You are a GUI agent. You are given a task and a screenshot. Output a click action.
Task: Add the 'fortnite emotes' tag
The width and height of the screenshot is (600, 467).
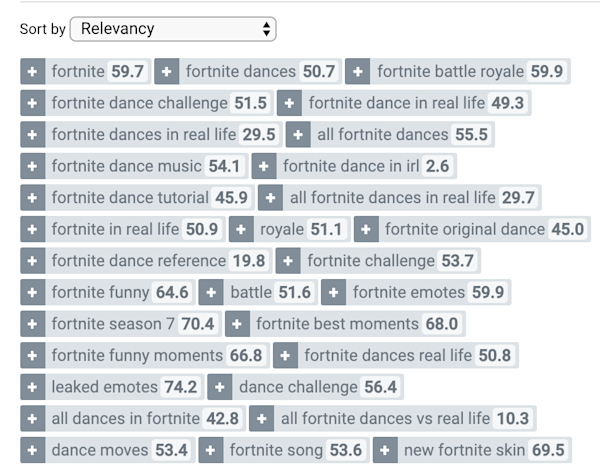click(333, 292)
